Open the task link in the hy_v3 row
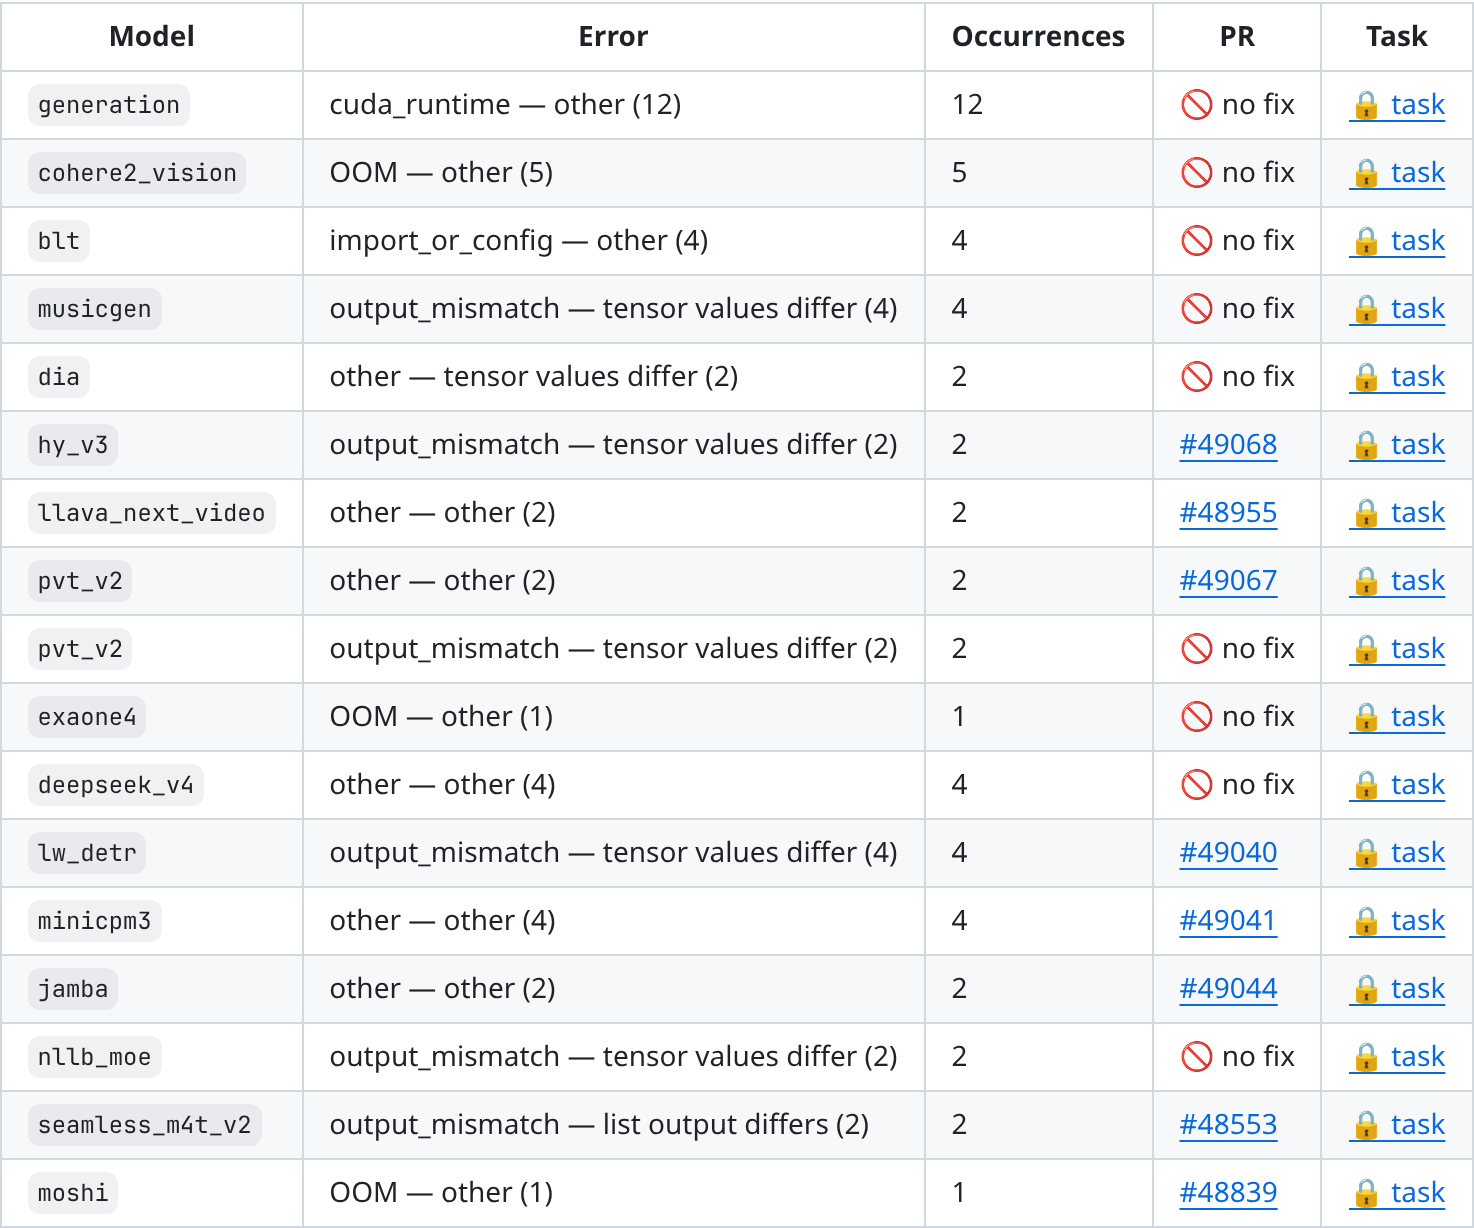The width and height of the screenshot is (1474, 1228). (1397, 445)
